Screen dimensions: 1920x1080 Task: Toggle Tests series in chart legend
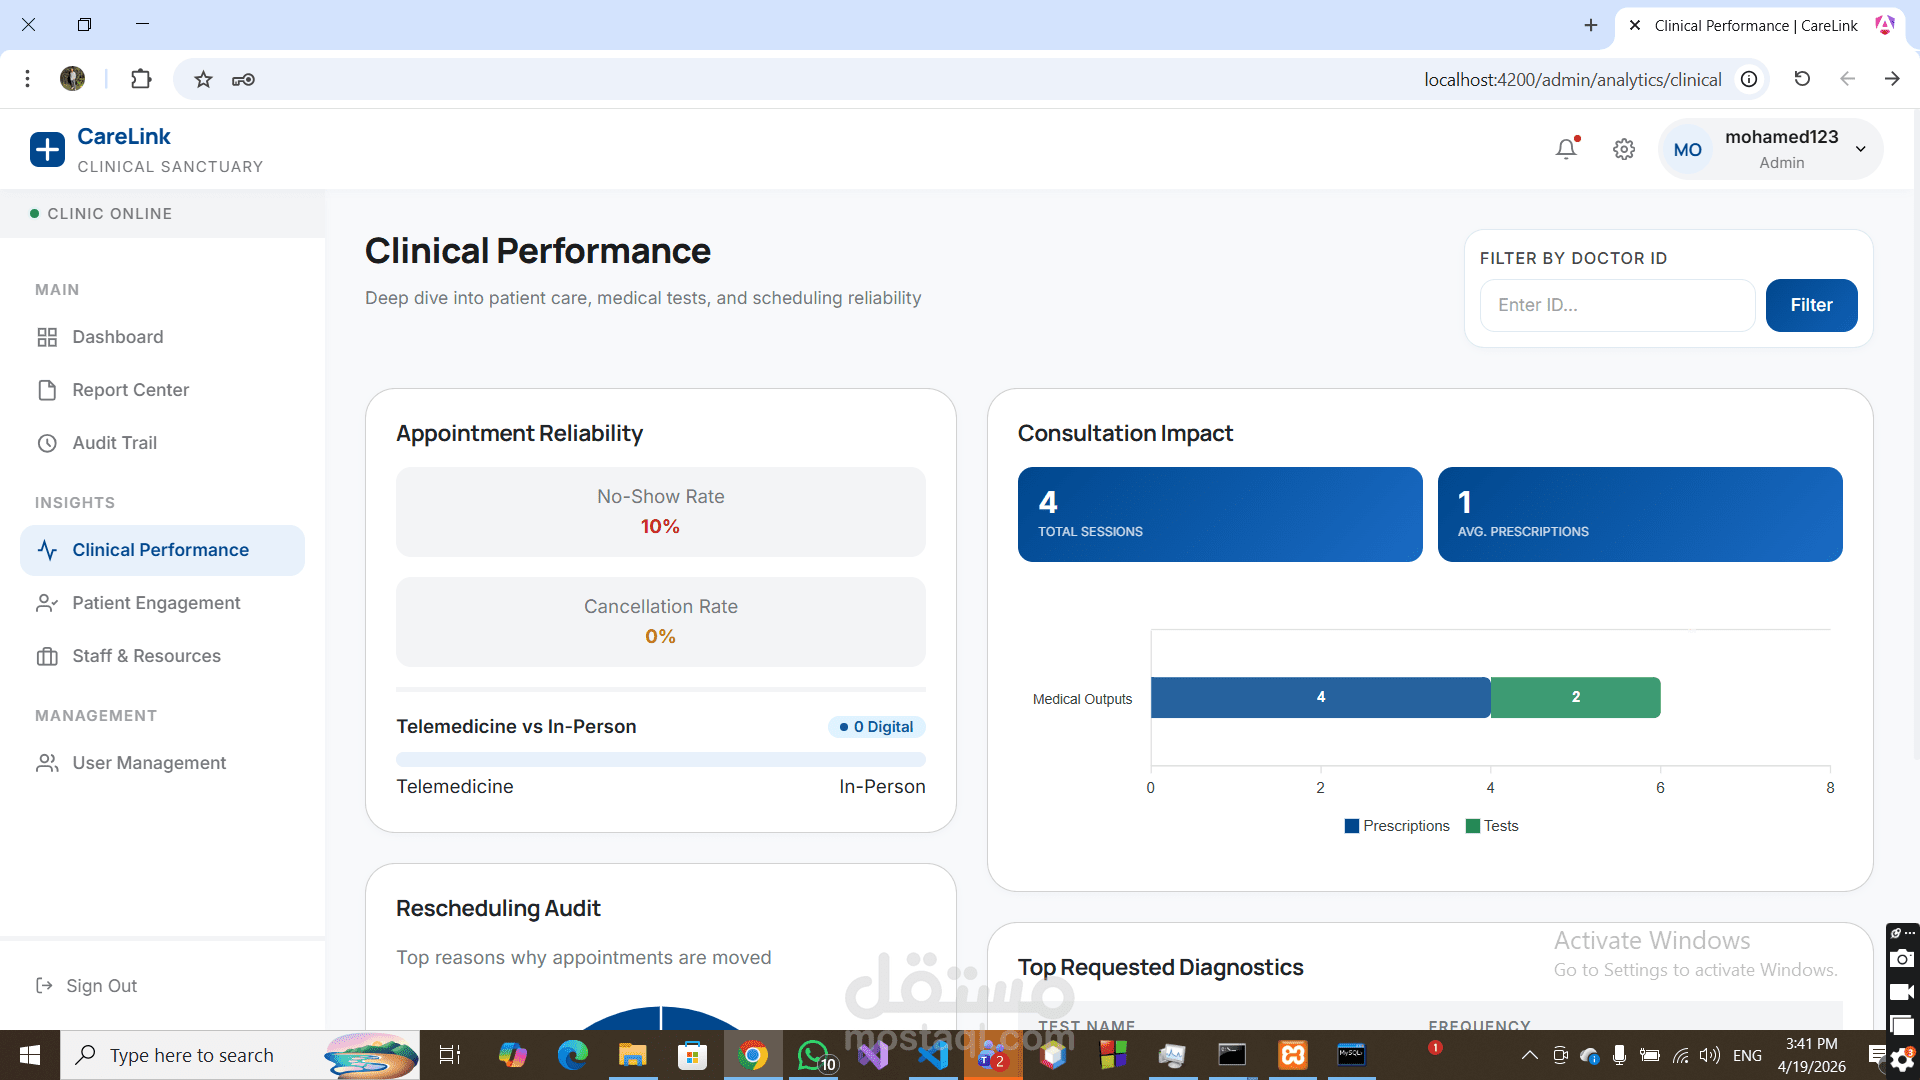(1492, 826)
